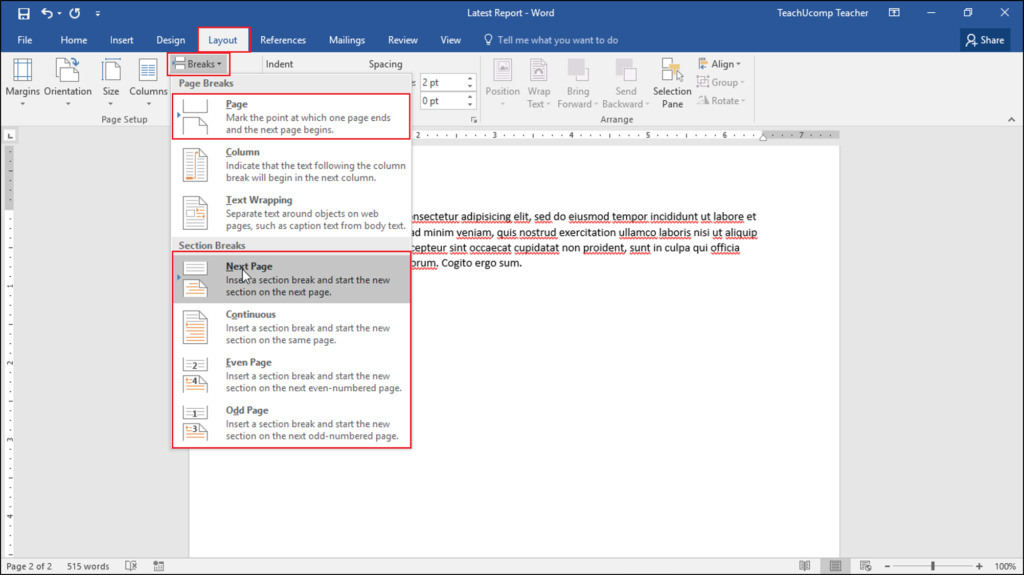Click the Undo arrow icon

click(48, 13)
